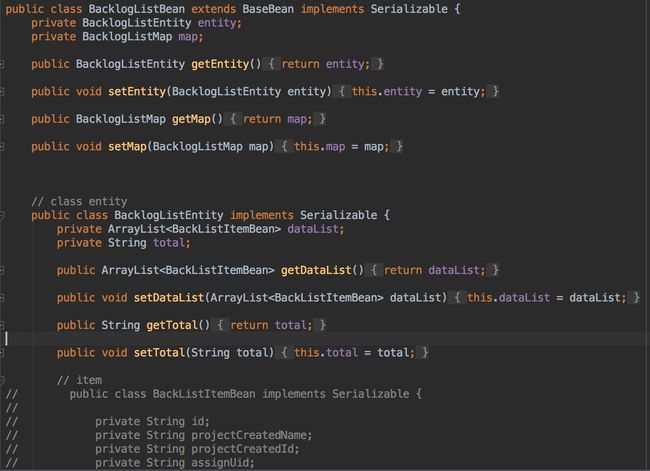Click the setDataList method name

click(x=169, y=298)
